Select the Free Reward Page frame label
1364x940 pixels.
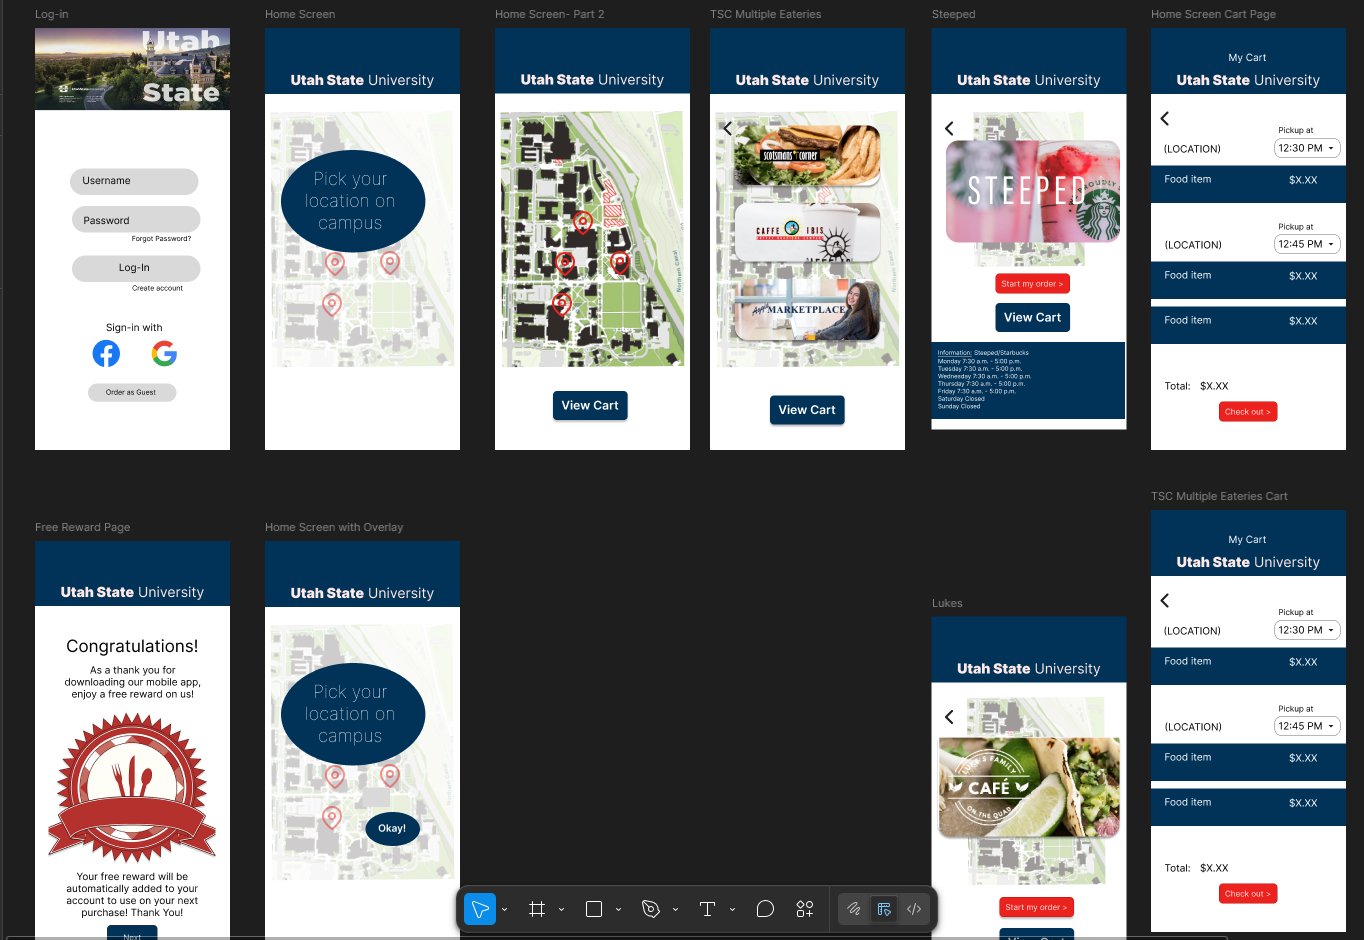click(83, 527)
